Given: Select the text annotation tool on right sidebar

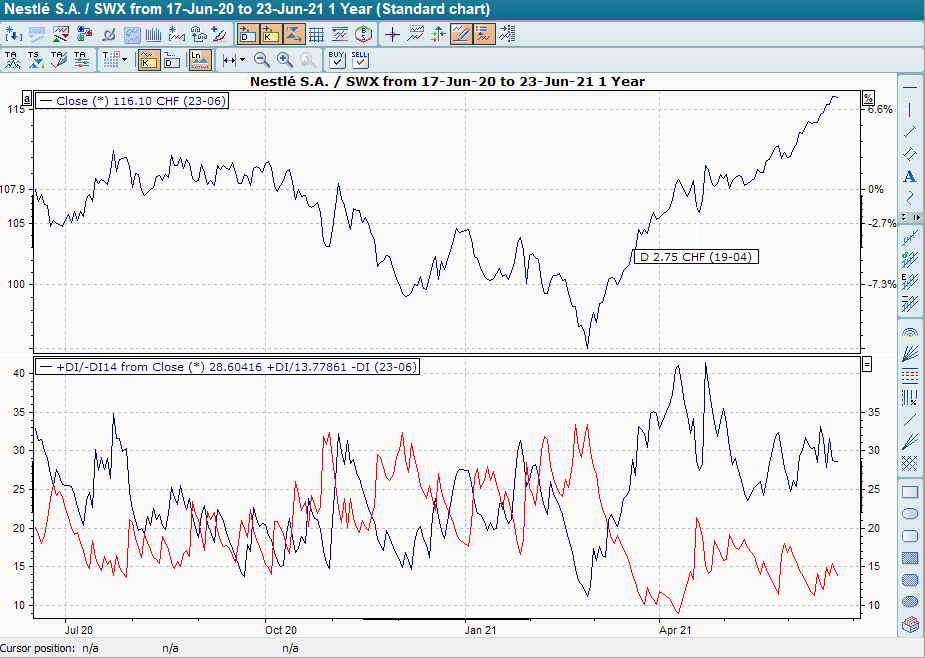Looking at the screenshot, I should 910,177.
